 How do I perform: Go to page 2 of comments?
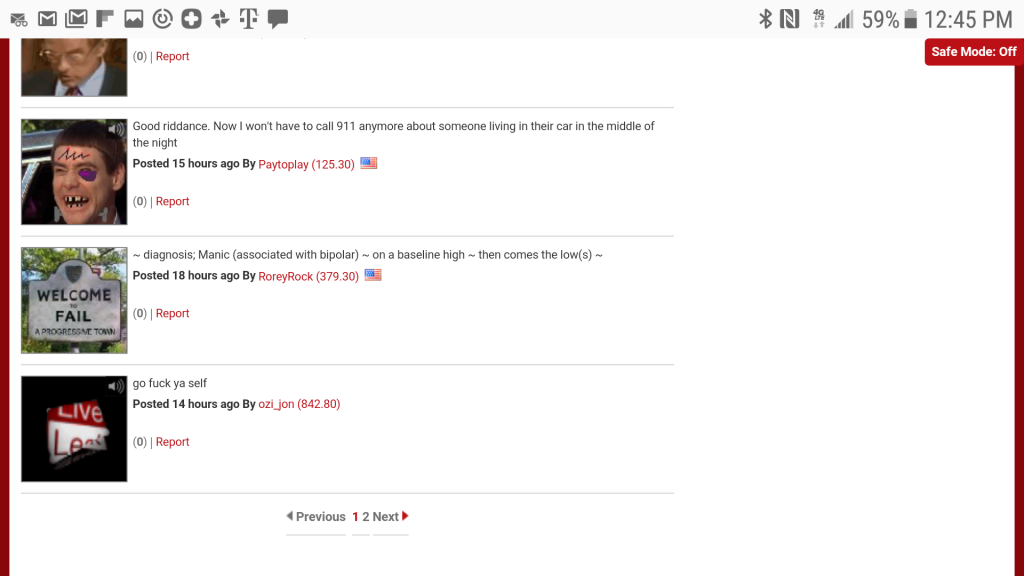366,517
